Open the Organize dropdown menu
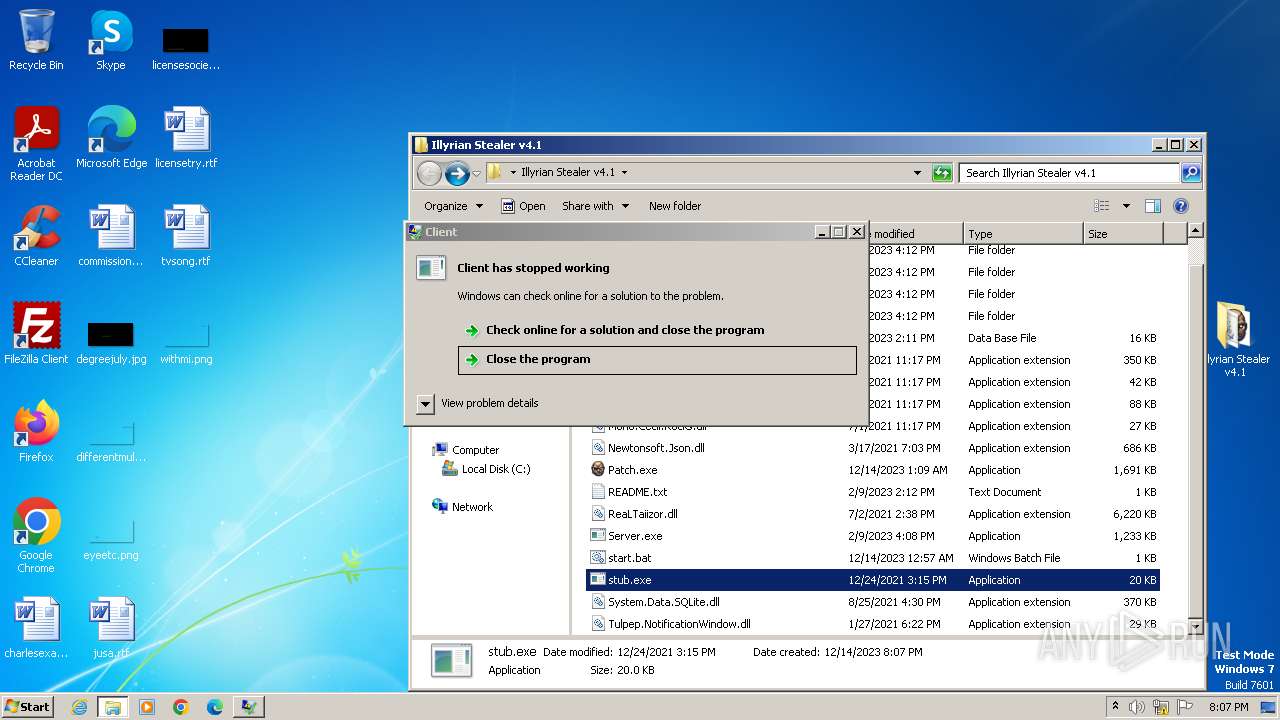Screen dimensions: 1280x720 [x=453, y=206]
